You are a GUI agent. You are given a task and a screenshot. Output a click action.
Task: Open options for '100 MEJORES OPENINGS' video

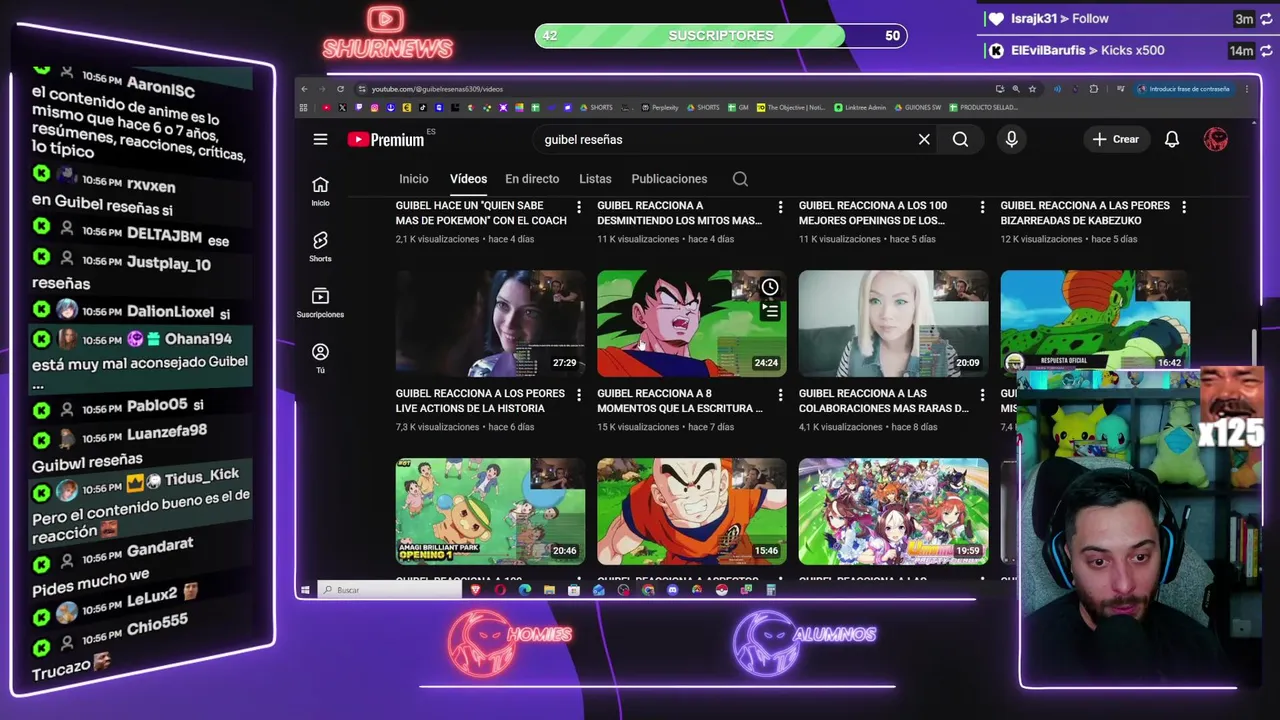pos(982,207)
